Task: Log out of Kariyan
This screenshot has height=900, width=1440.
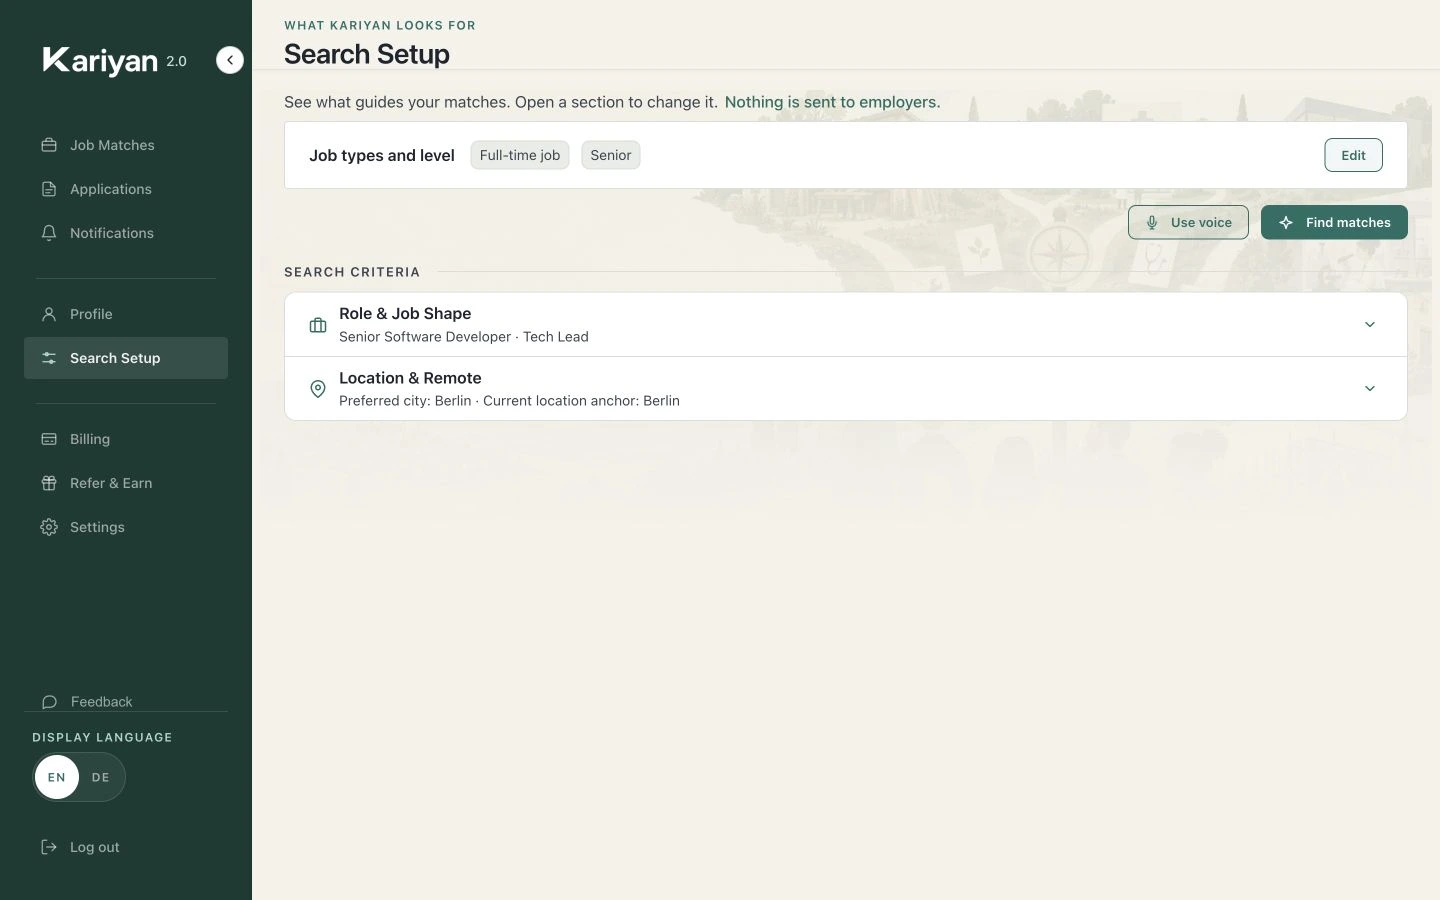Action: click(x=126, y=847)
